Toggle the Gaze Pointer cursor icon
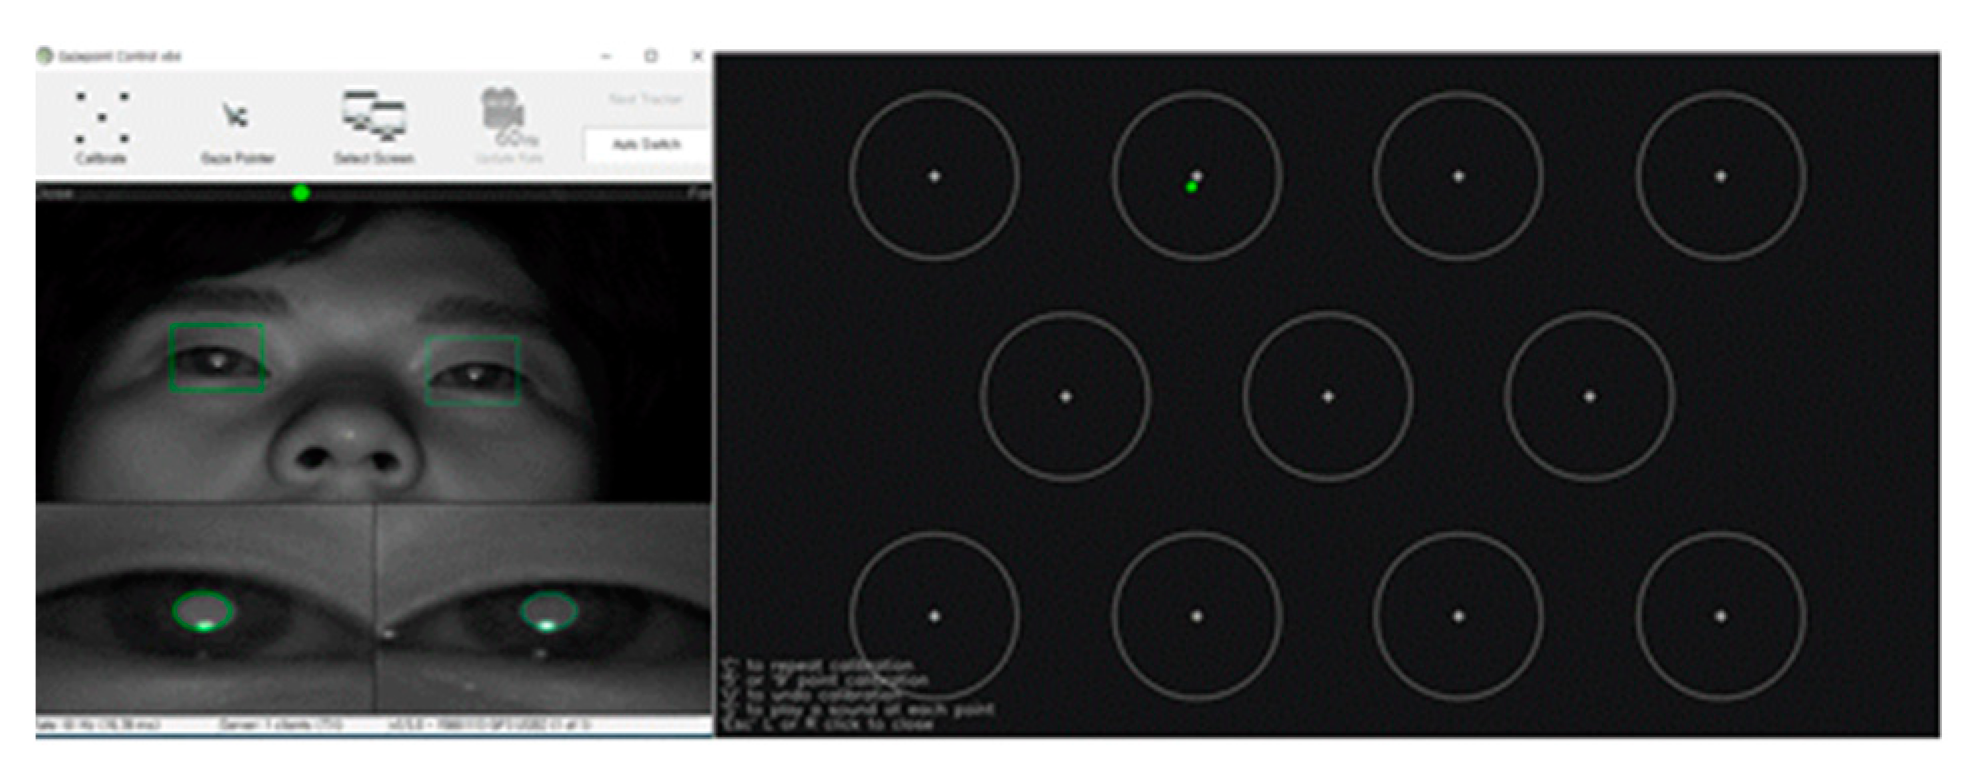Image resolution: width=1964 pixels, height=764 pixels. (236, 117)
